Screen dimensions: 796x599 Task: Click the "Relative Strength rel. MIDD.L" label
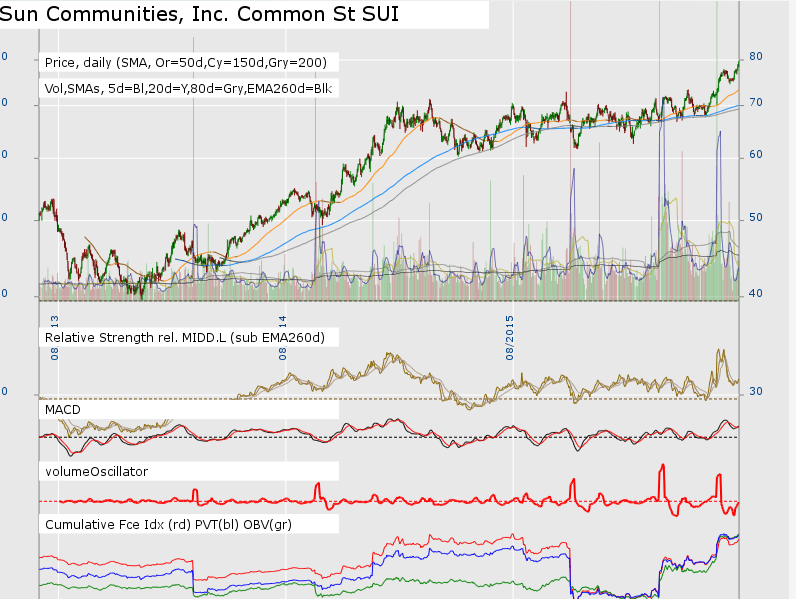point(185,338)
